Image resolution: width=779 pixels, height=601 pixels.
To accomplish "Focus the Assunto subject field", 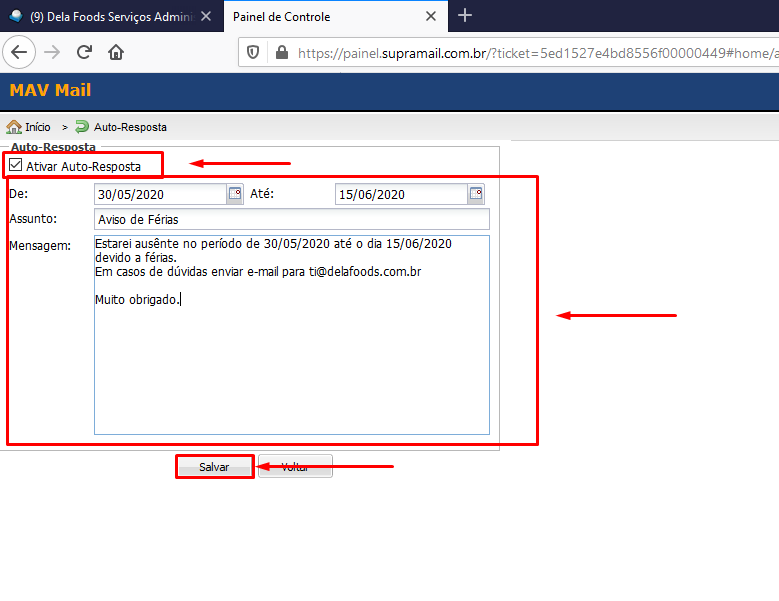I will click(291, 219).
